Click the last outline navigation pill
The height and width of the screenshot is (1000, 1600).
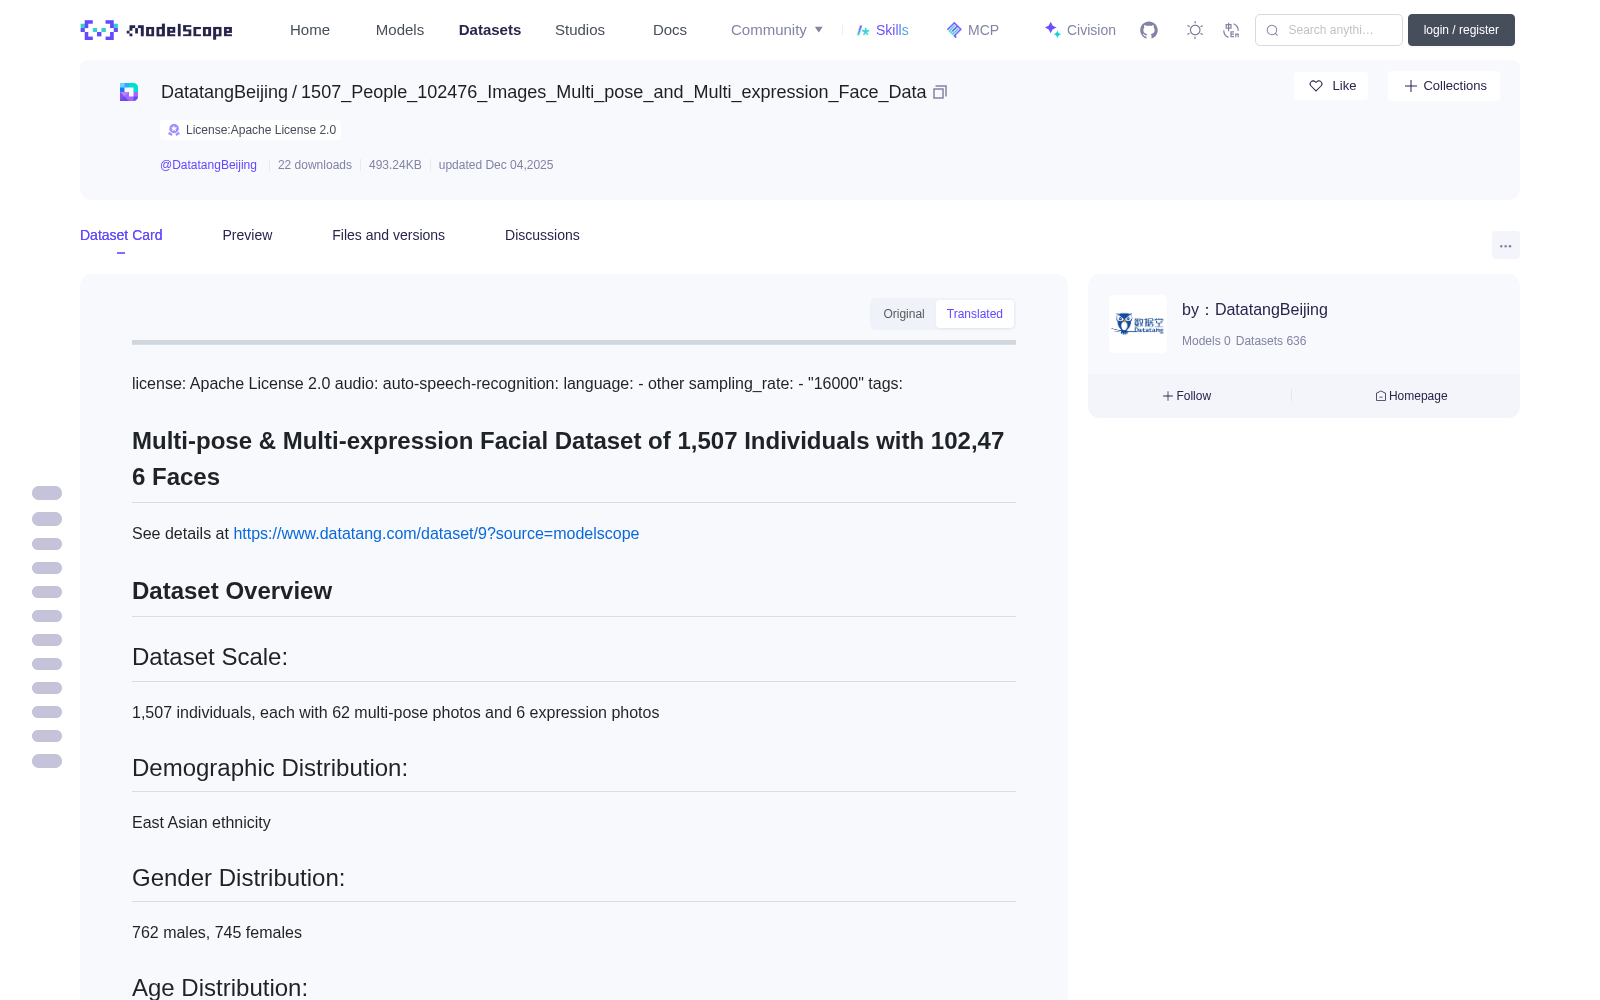[x=47, y=761]
